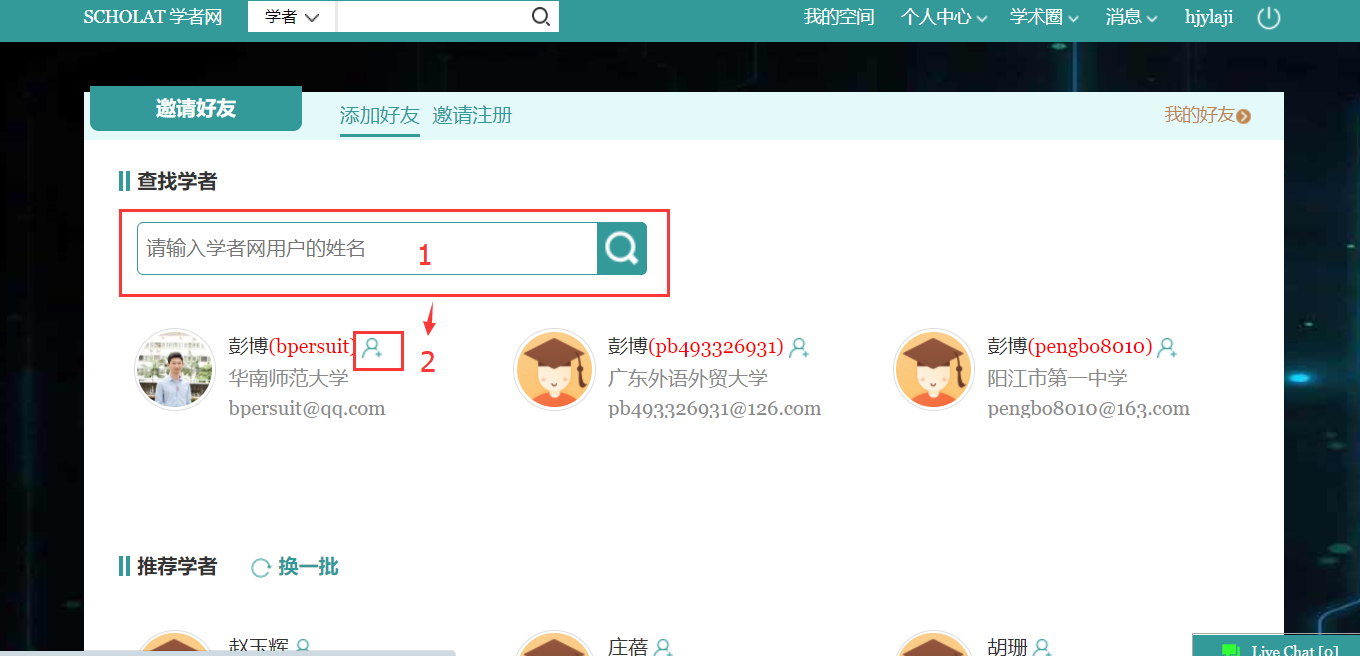Add friend 彭博 pb493326931 via icon
1360x656 pixels.
[x=798, y=348]
